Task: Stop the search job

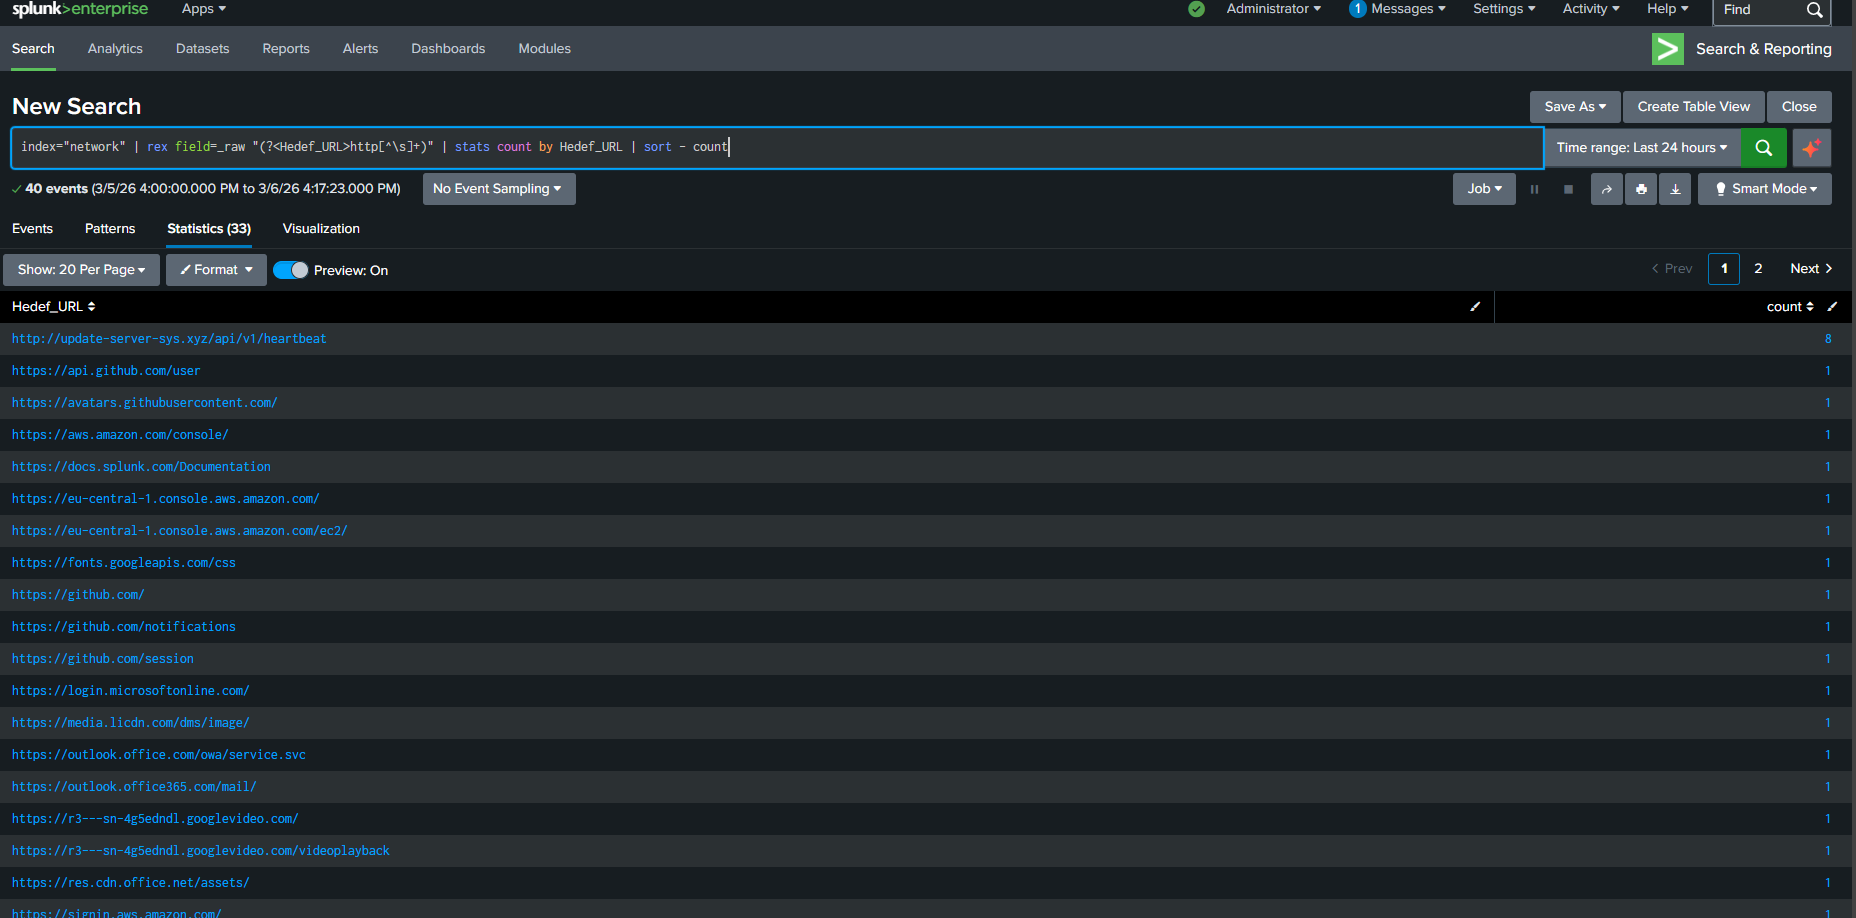Action: click(1568, 189)
